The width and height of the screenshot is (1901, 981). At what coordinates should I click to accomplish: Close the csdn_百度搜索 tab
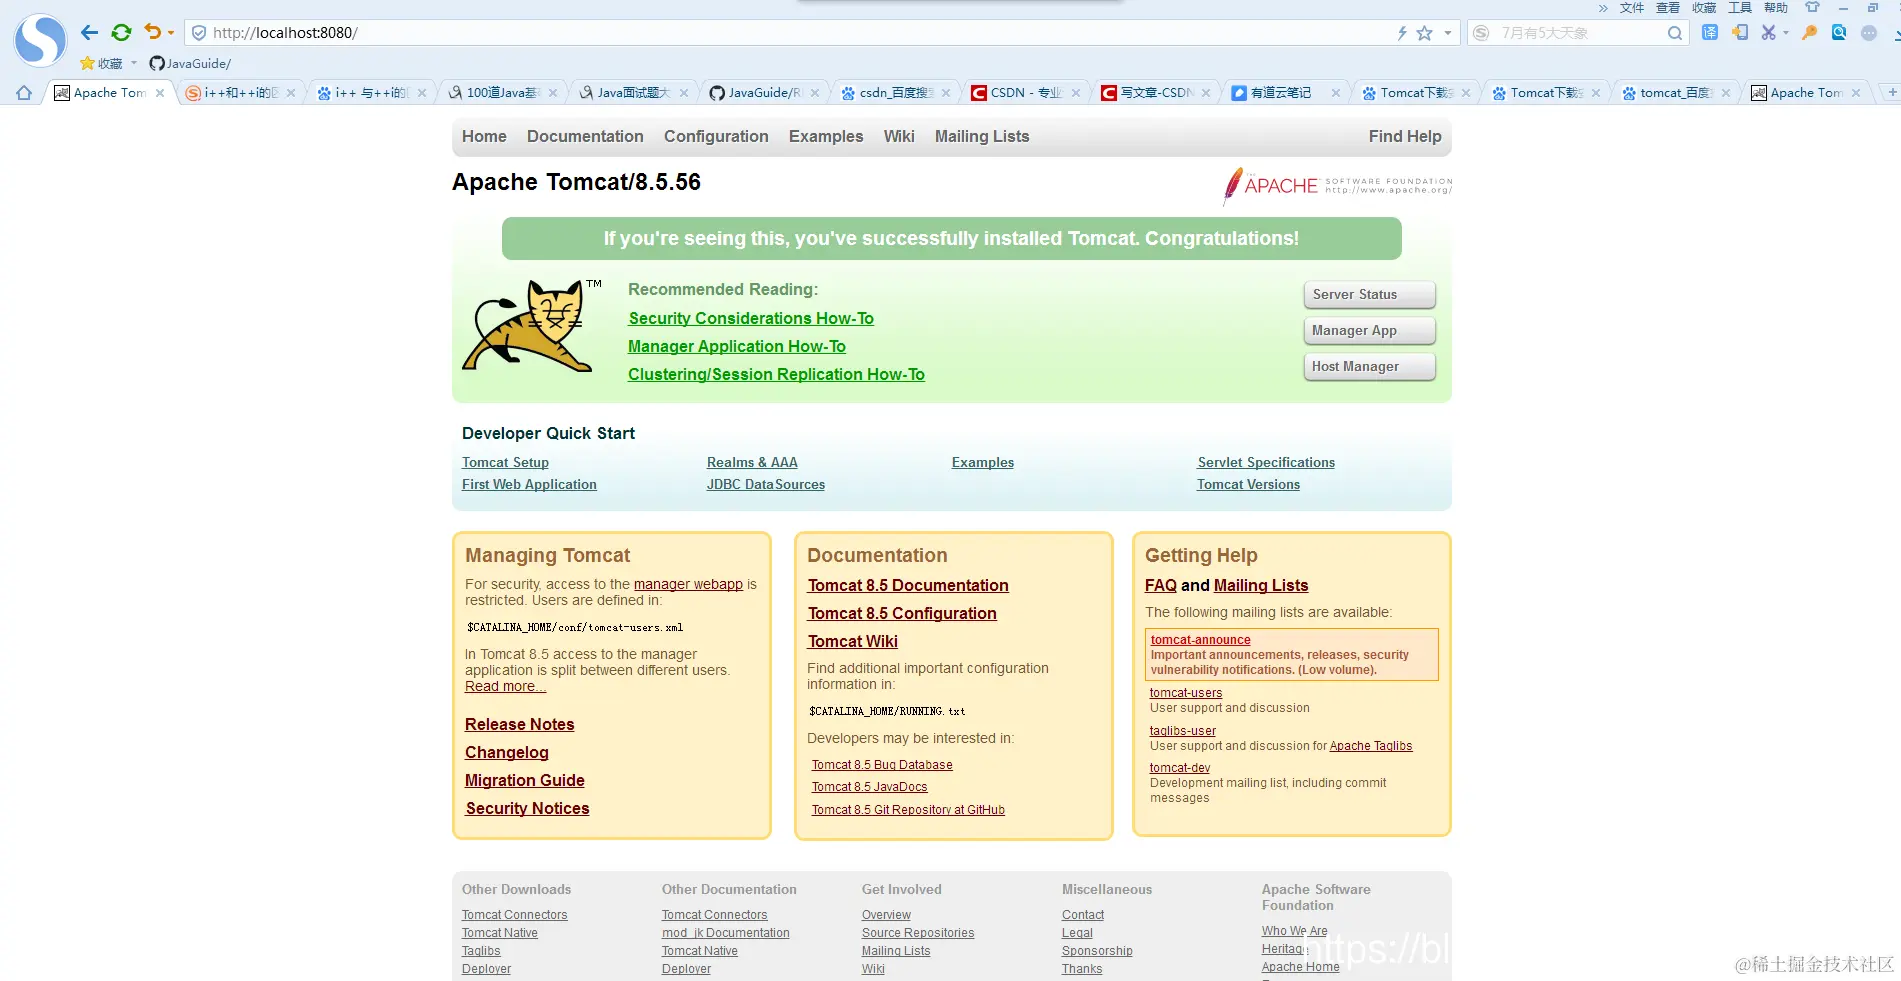tap(945, 93)
